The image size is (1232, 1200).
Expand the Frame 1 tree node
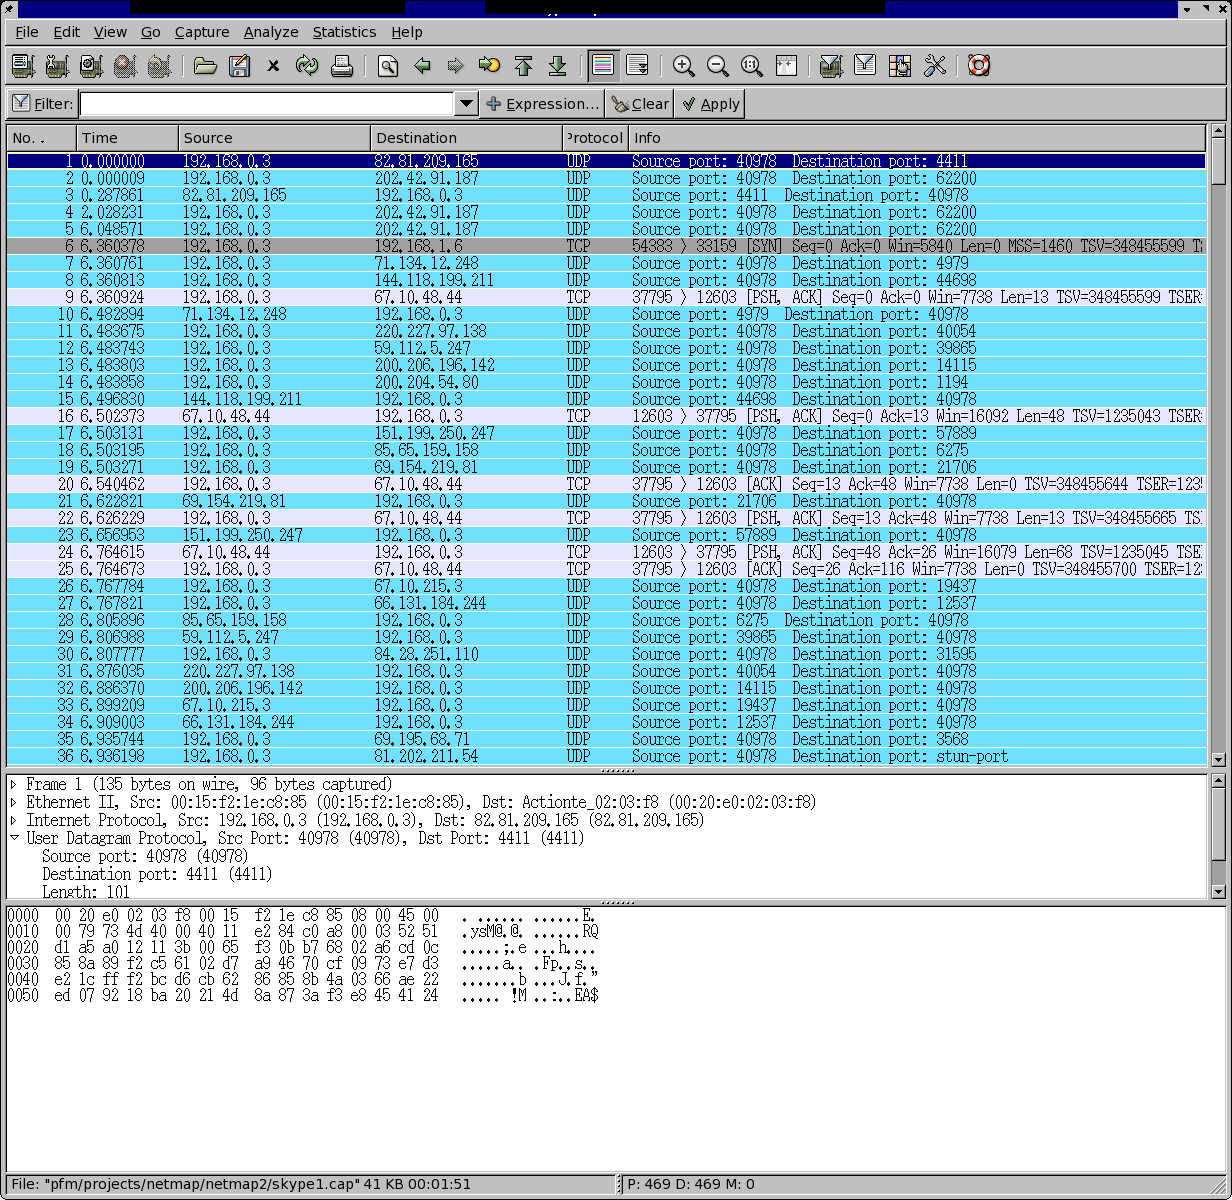pos(14,785)
